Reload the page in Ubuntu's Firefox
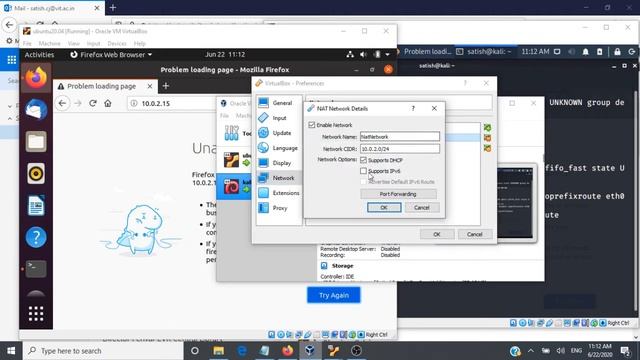This screenshot has height=360, width=640. [x=93, y=103]
